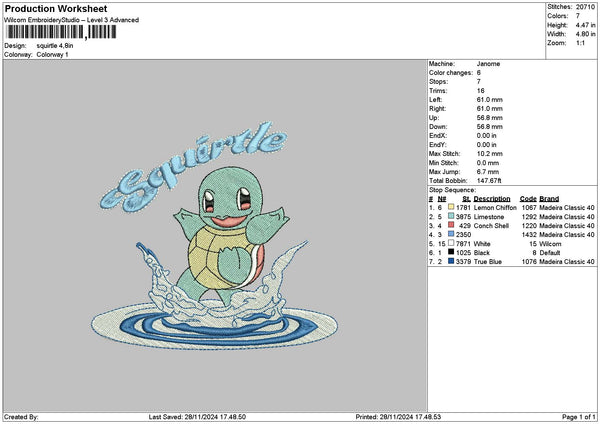This screenshot has height=424, width=600.
Task: Click the 2350 light blue color swatch
Action: [x=451, y=234]
